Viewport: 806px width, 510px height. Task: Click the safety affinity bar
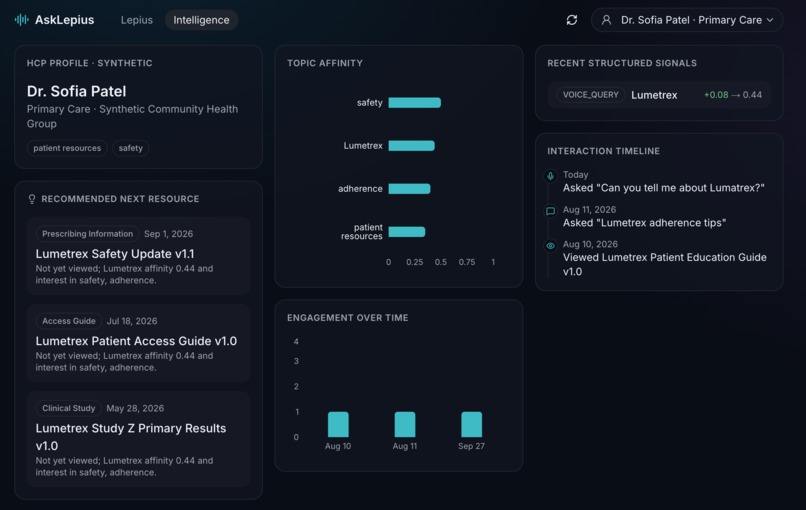tap(415, 103)
